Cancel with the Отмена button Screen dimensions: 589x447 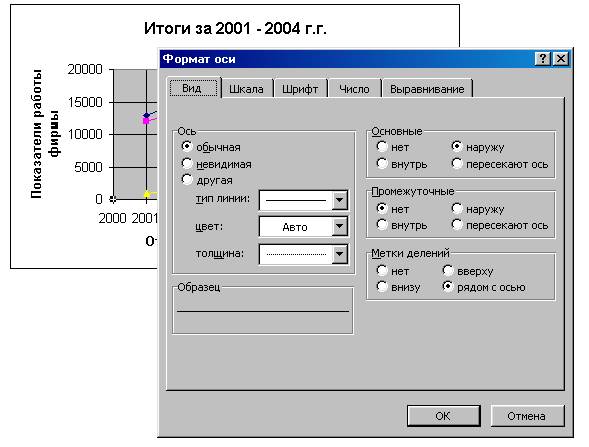527,416
